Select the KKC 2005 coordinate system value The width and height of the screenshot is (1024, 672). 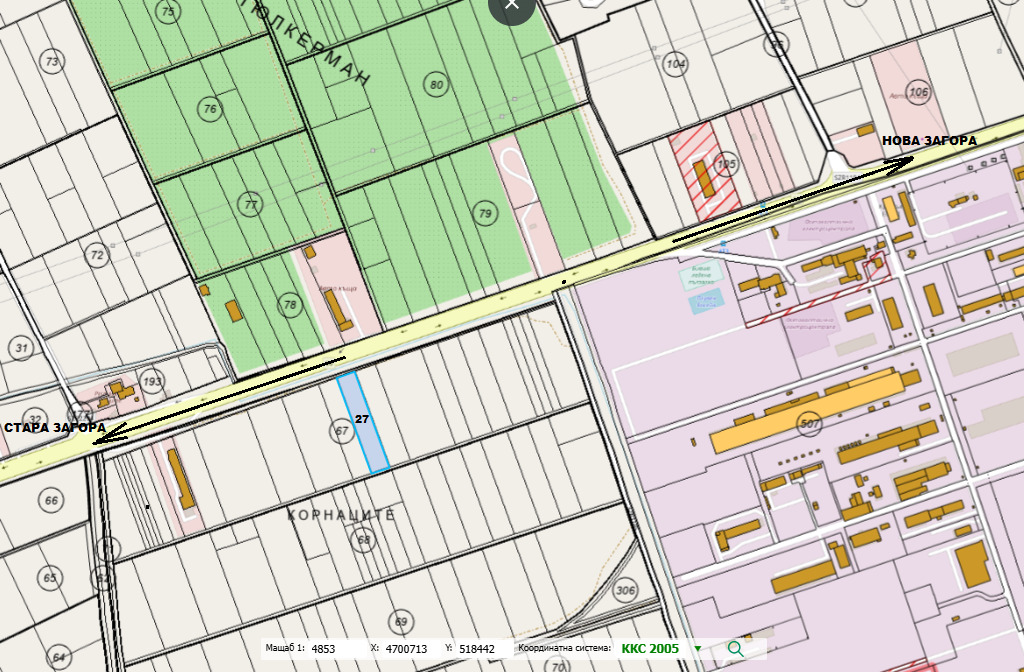(x=650, y=649)
